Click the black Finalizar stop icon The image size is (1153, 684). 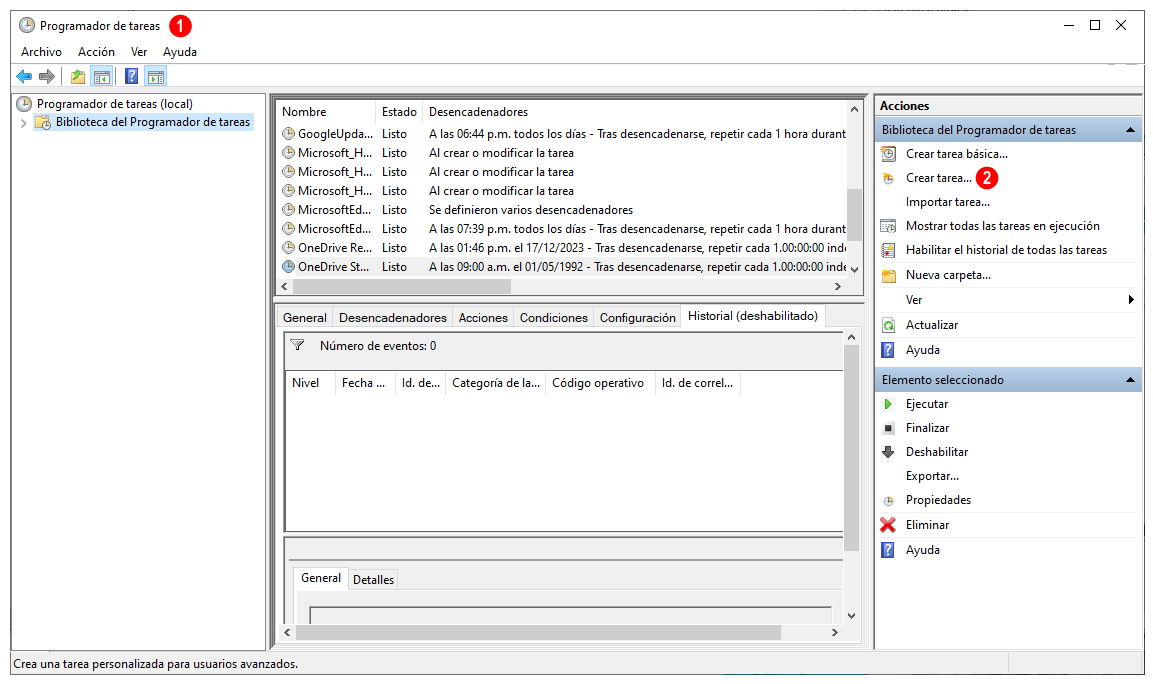pyautogui.click(x=888, y=428)
